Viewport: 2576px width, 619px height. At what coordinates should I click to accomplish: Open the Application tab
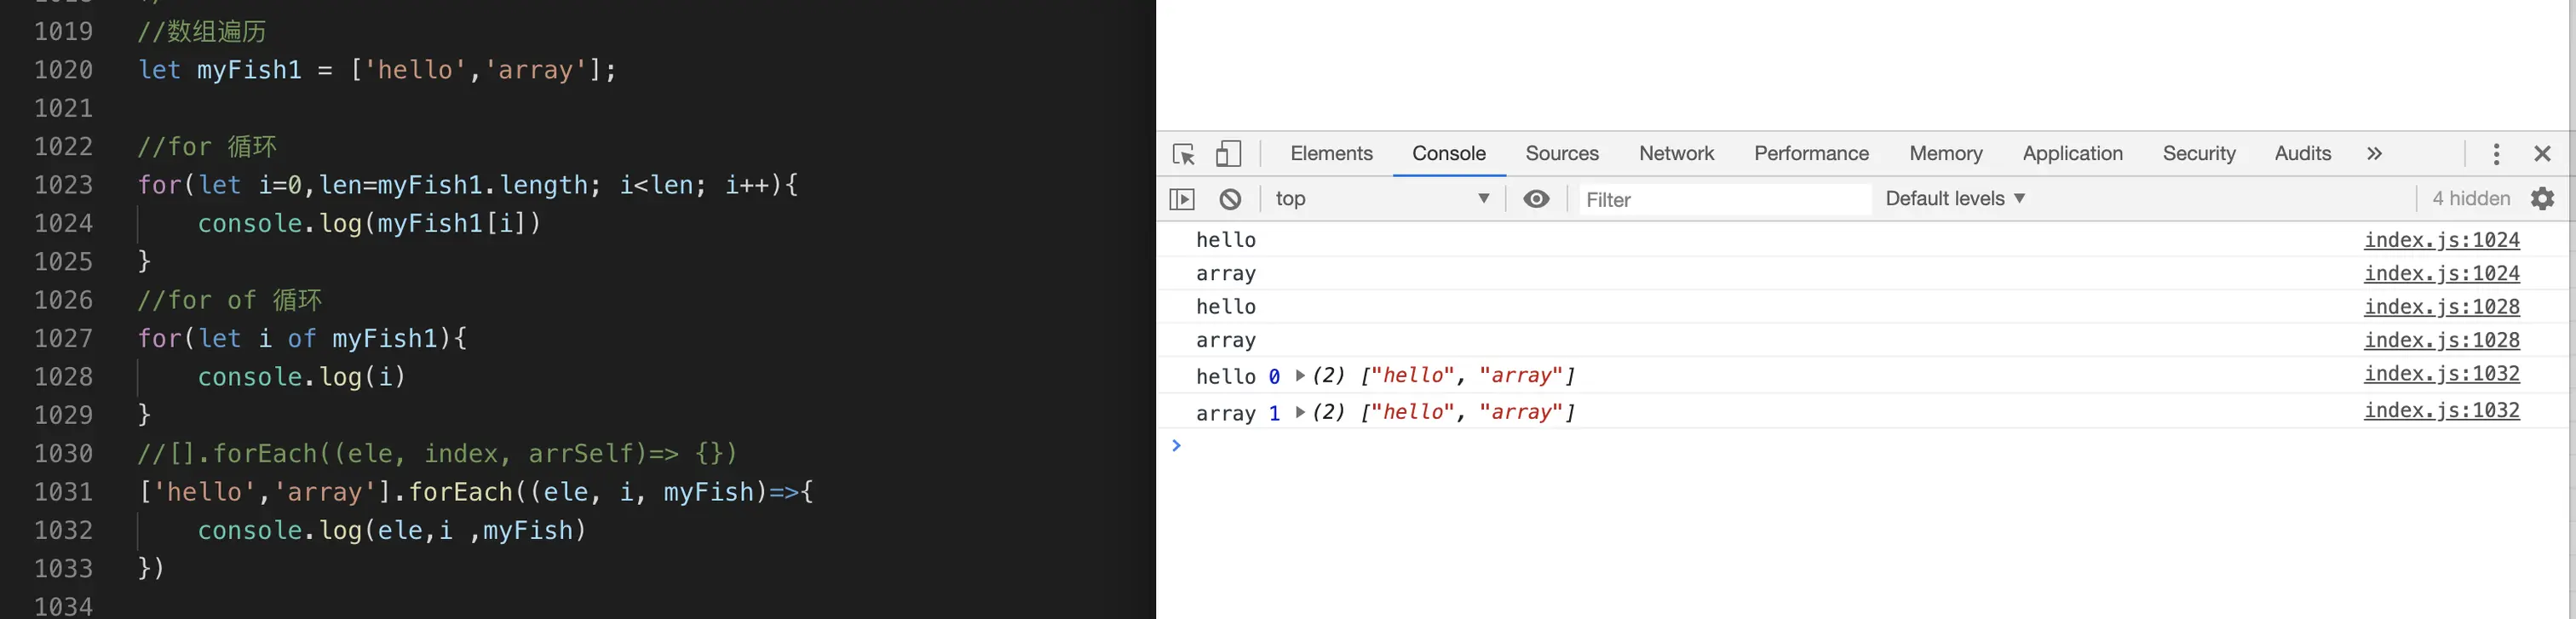(x=2072, y=154)
